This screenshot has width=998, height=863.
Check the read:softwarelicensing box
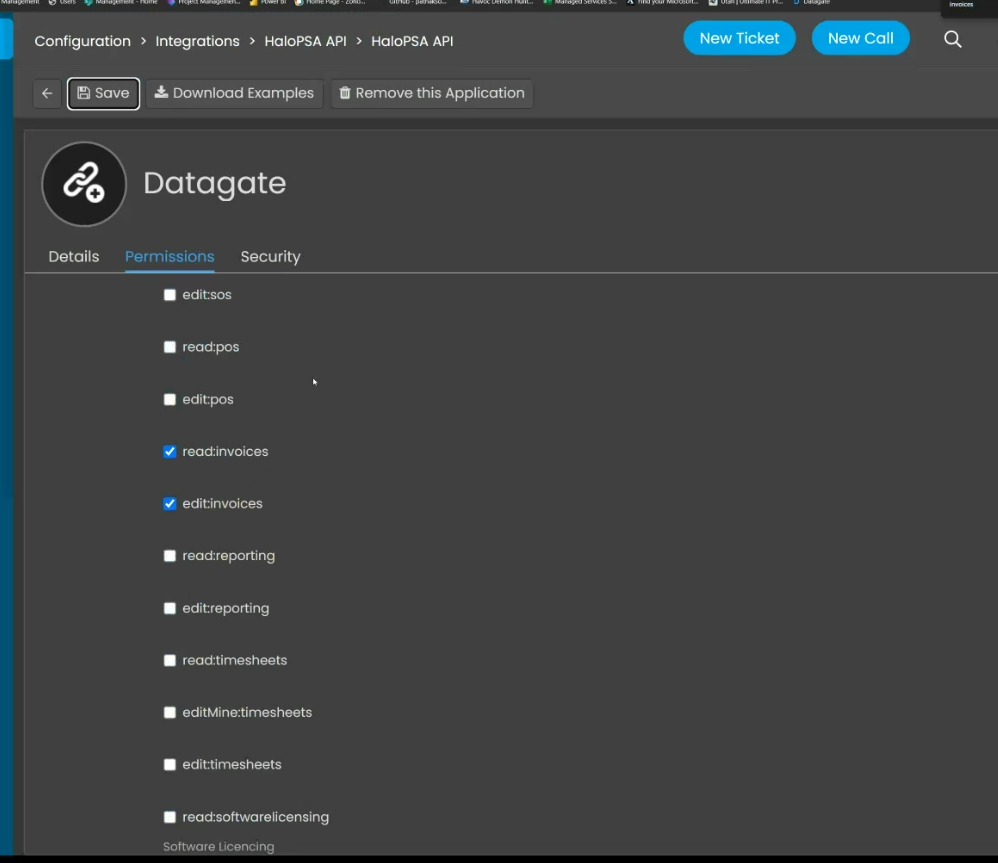[x=170, y=817]
